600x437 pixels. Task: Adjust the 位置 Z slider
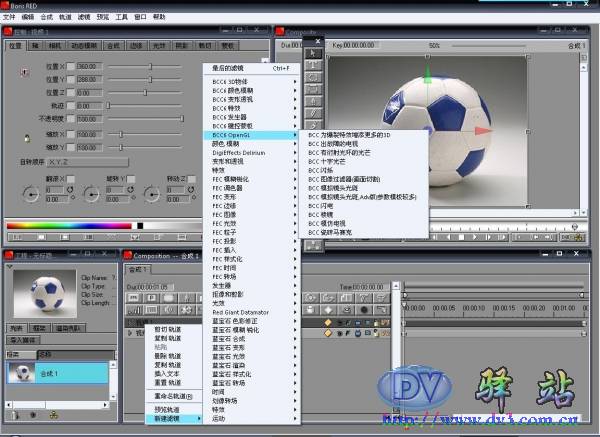[145, 93]
